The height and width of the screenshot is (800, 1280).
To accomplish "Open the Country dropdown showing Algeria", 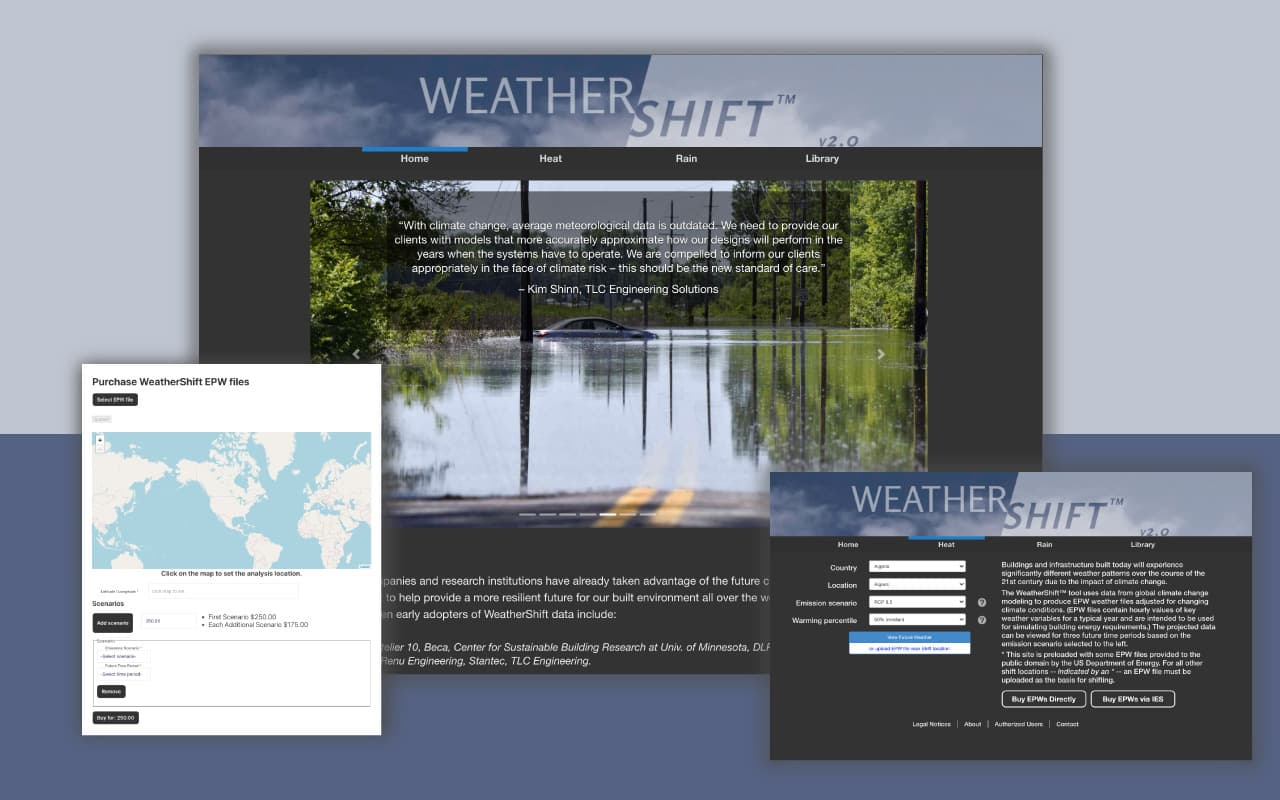I will coord(916,566).
